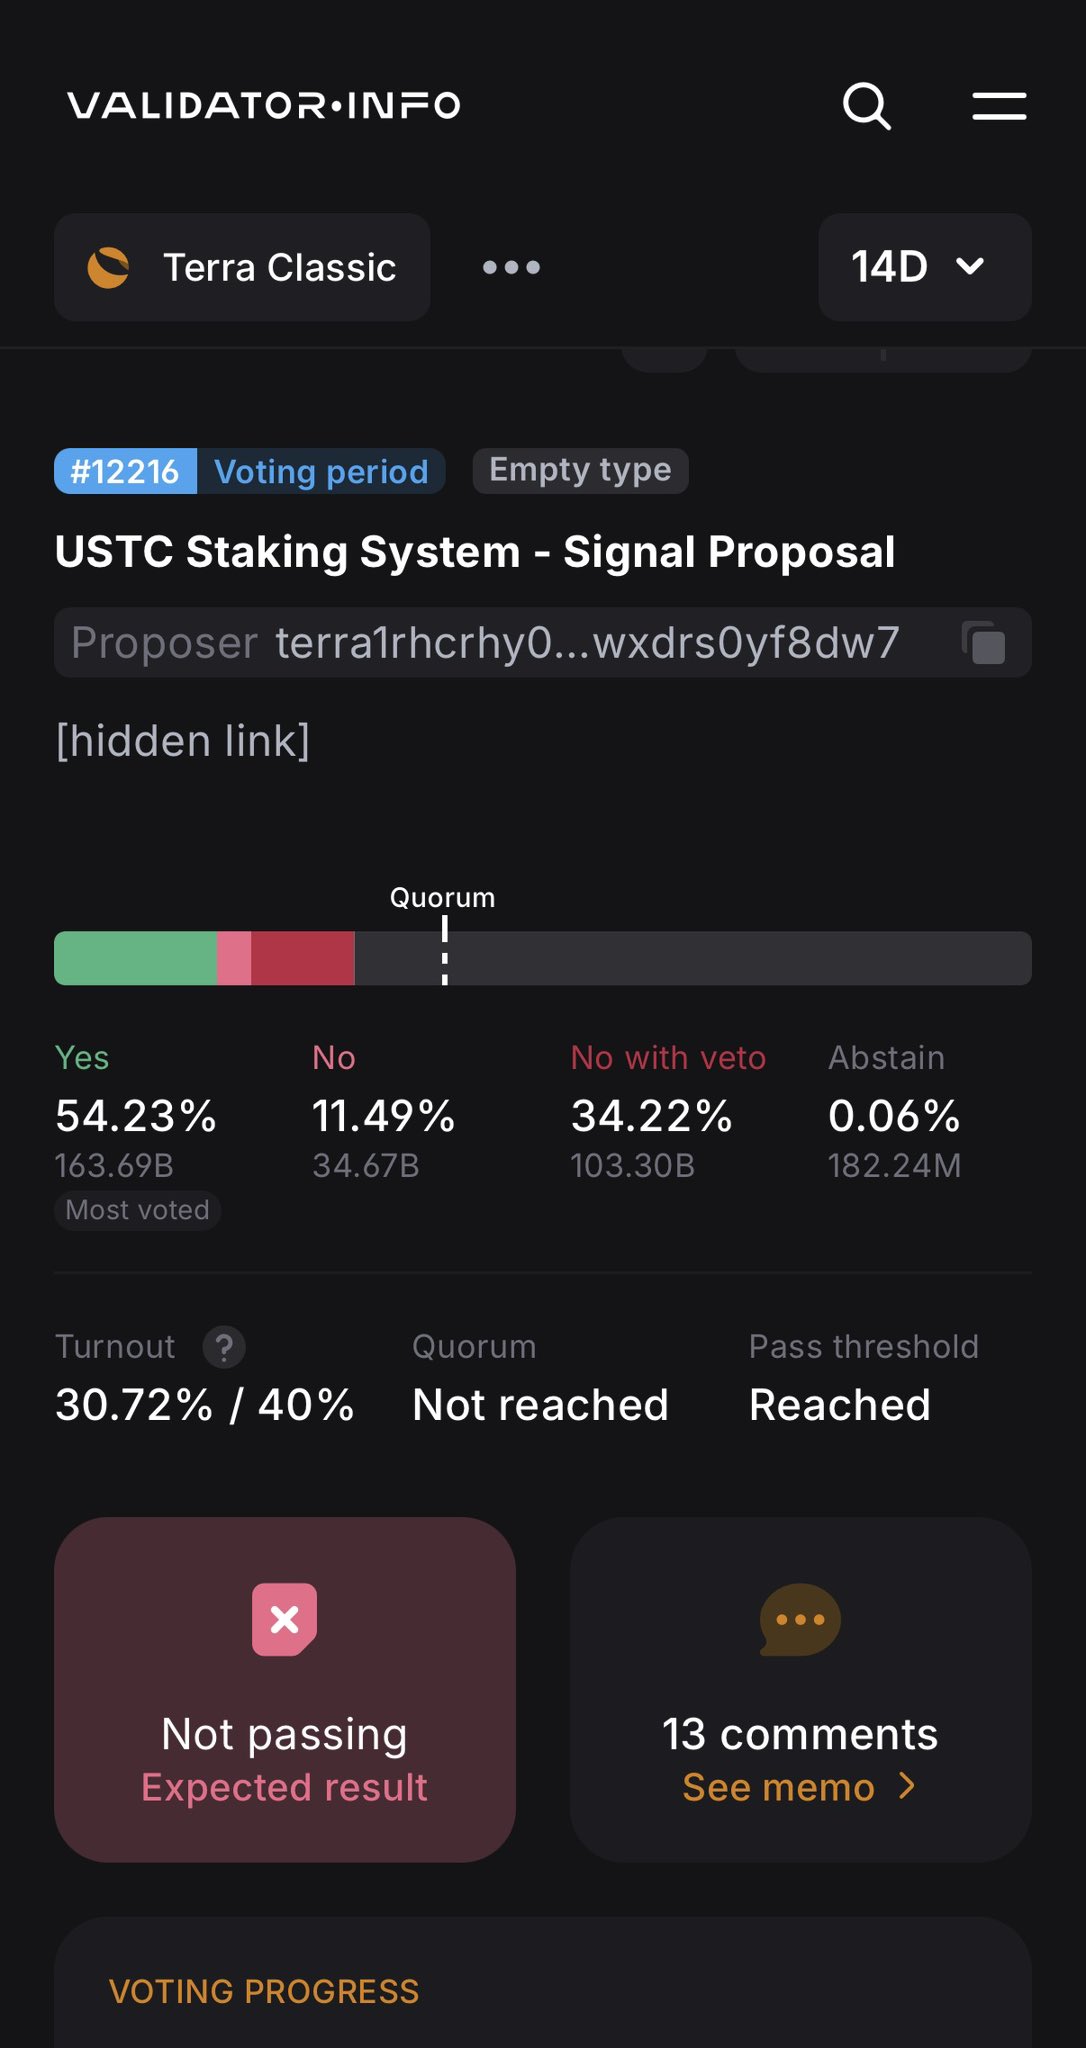
Task: Expand the 14D period dropdown
Action: pyautogui.click(x=924, y=267)
